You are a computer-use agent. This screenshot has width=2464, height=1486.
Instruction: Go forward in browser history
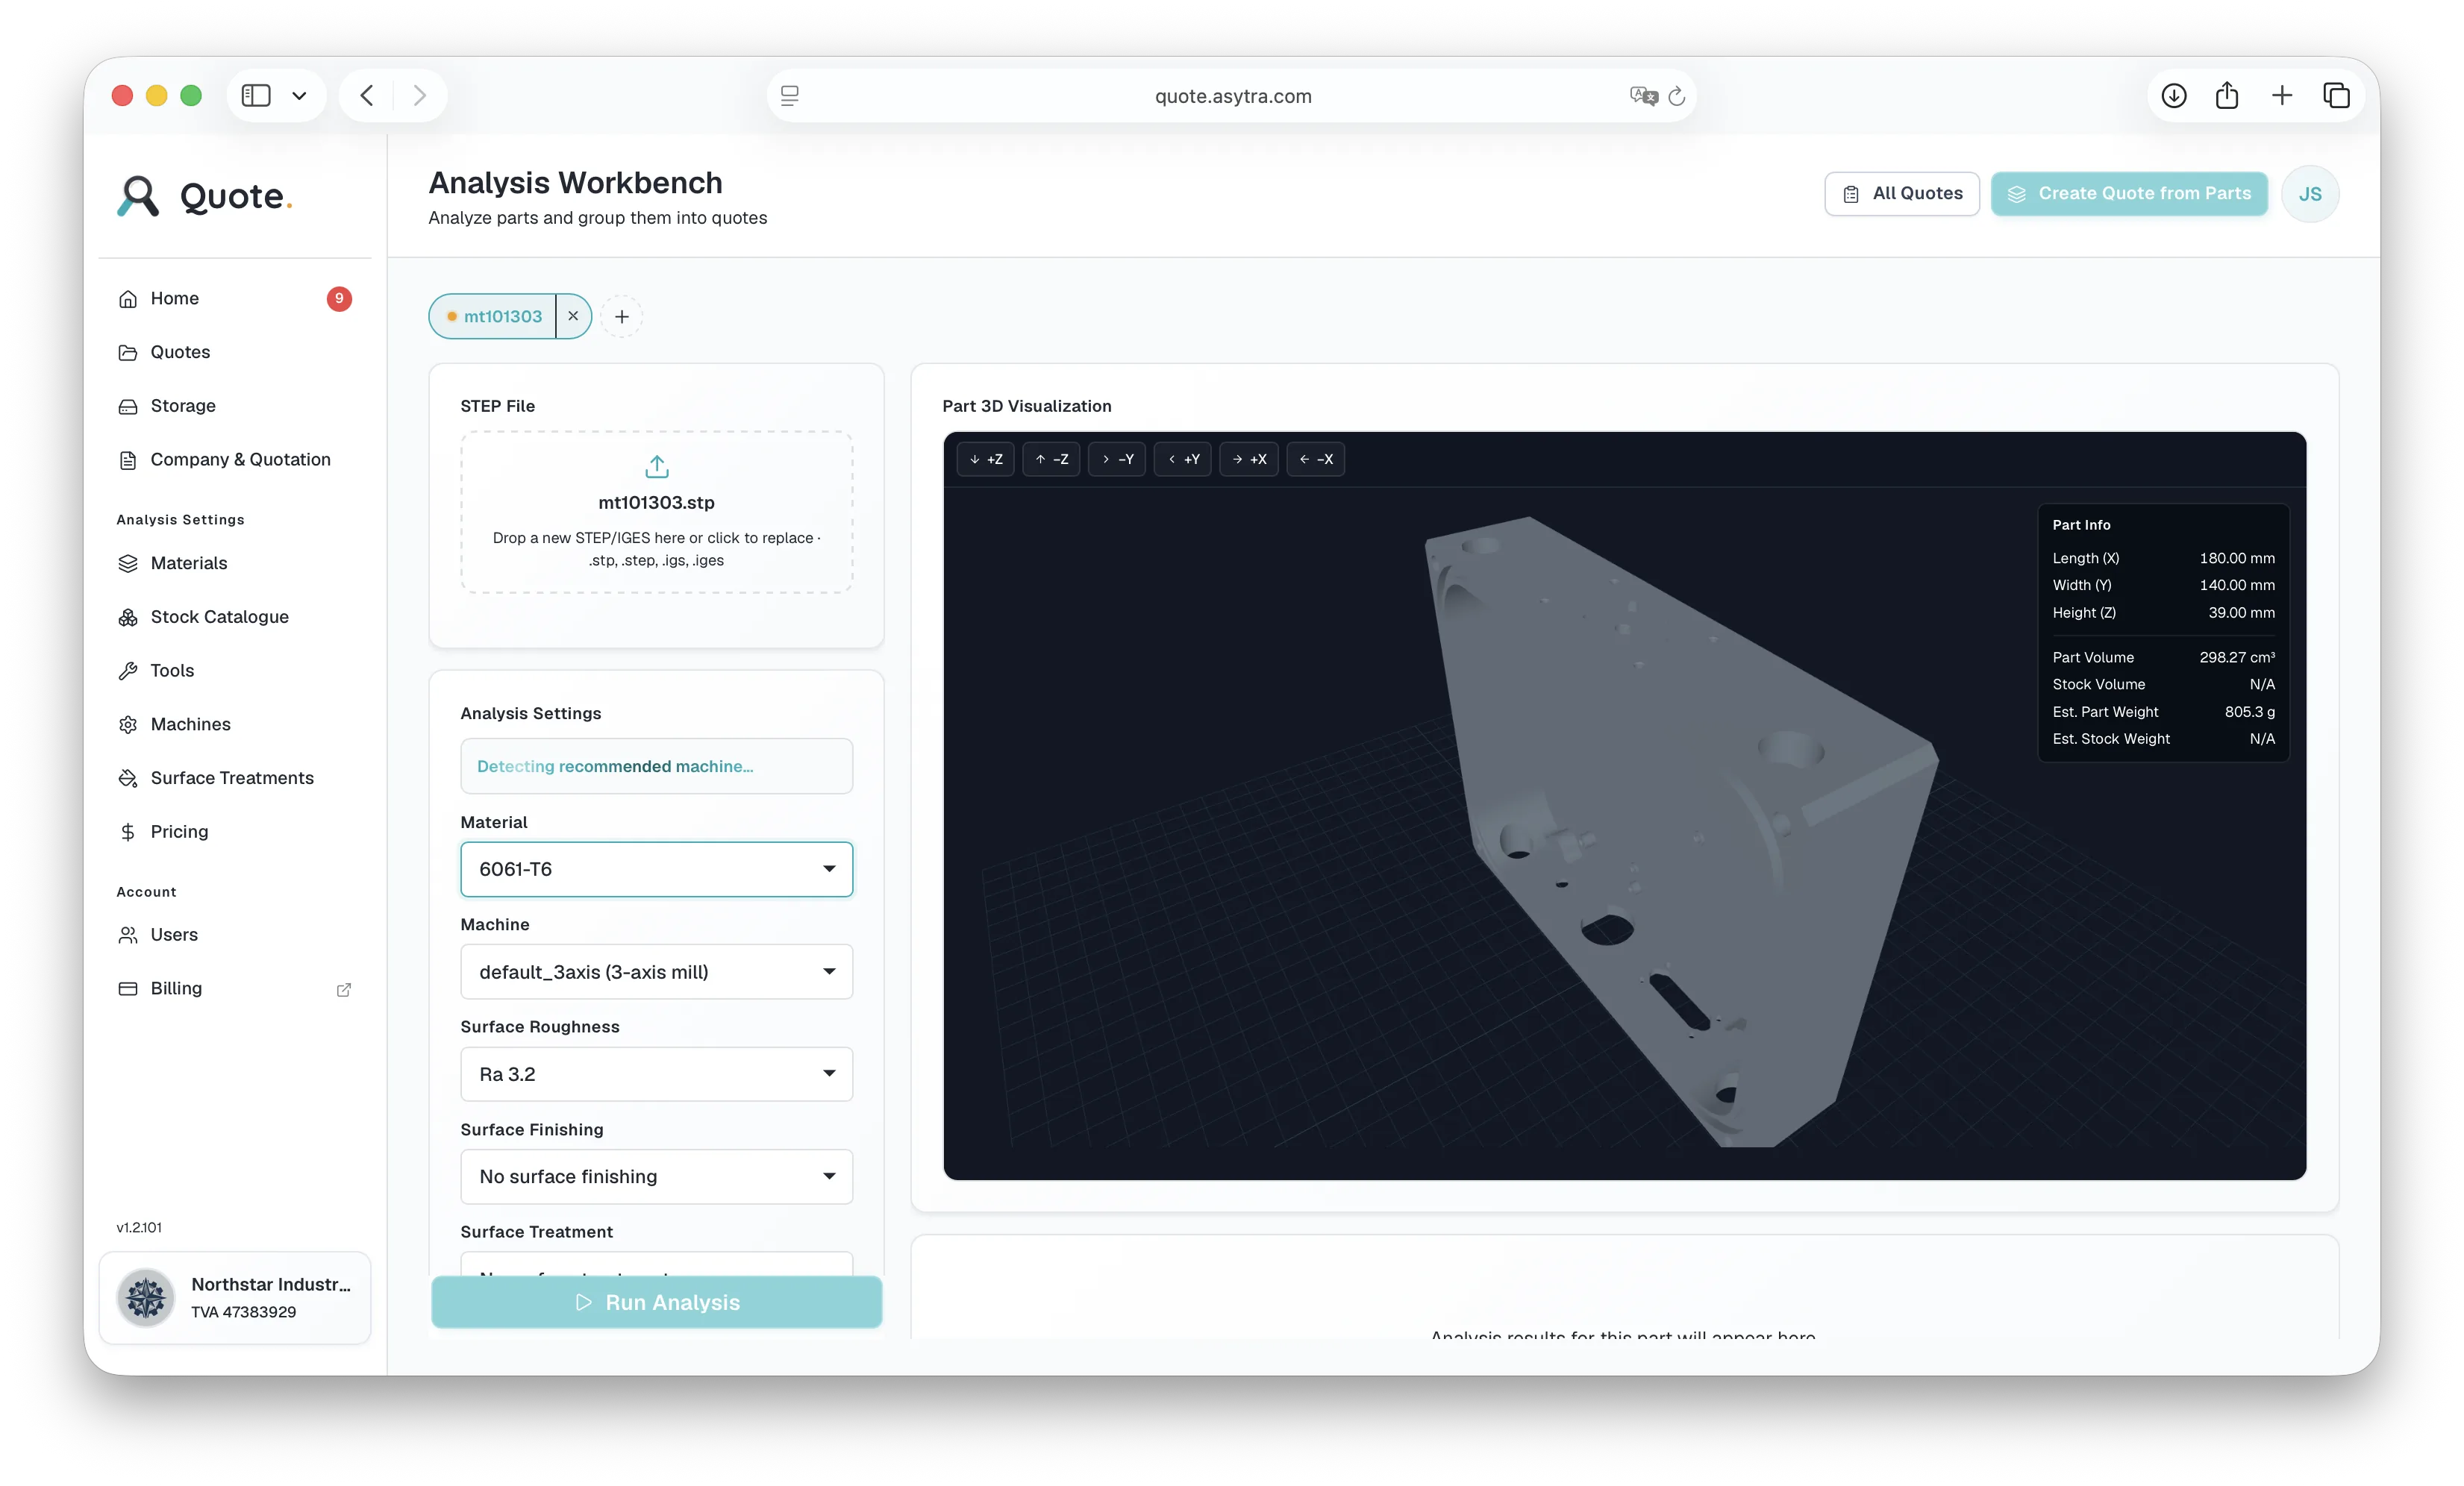[x=420, y=95]
